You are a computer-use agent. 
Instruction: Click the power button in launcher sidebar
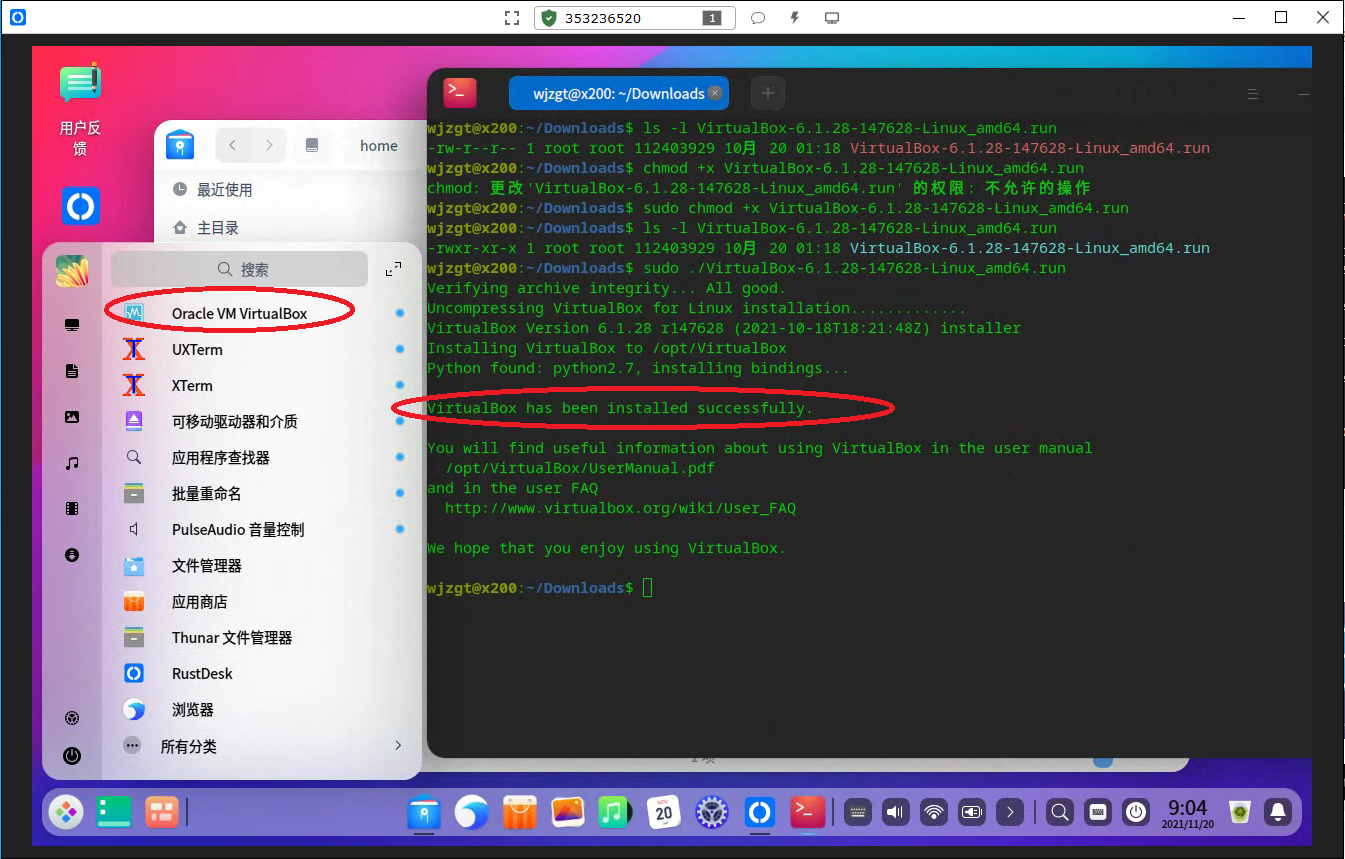72,756
